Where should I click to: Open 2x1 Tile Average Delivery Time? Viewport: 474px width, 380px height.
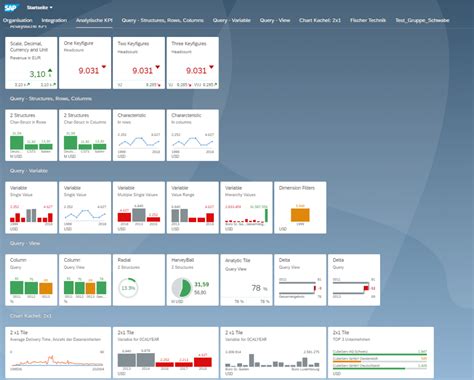point(58,353)
